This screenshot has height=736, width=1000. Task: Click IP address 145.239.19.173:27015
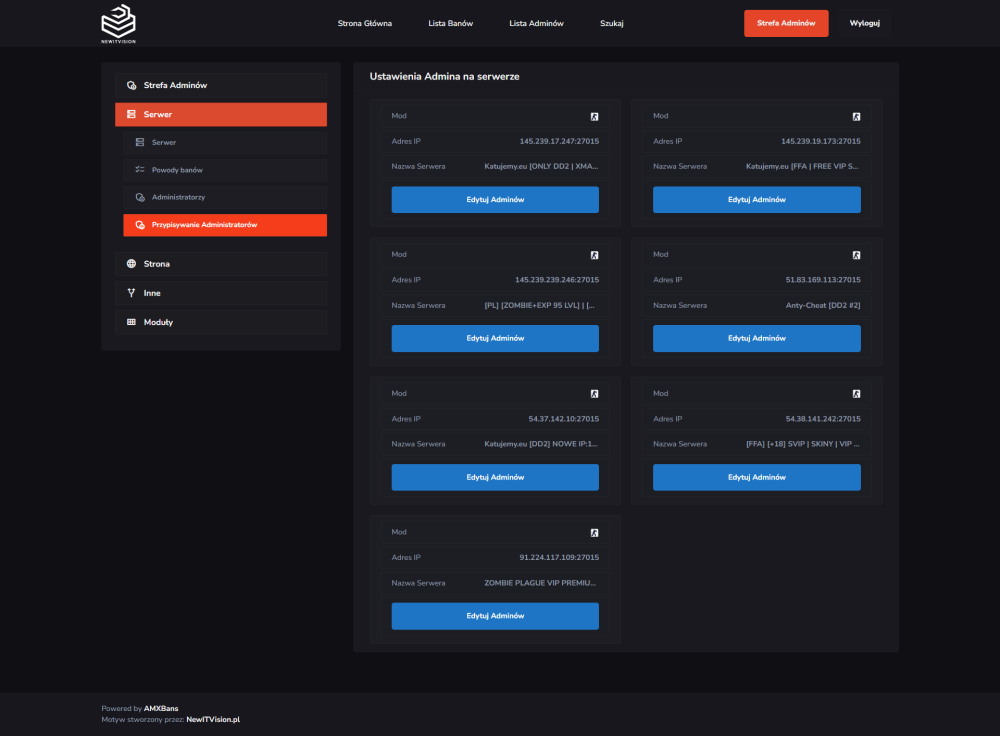(821, 142)
